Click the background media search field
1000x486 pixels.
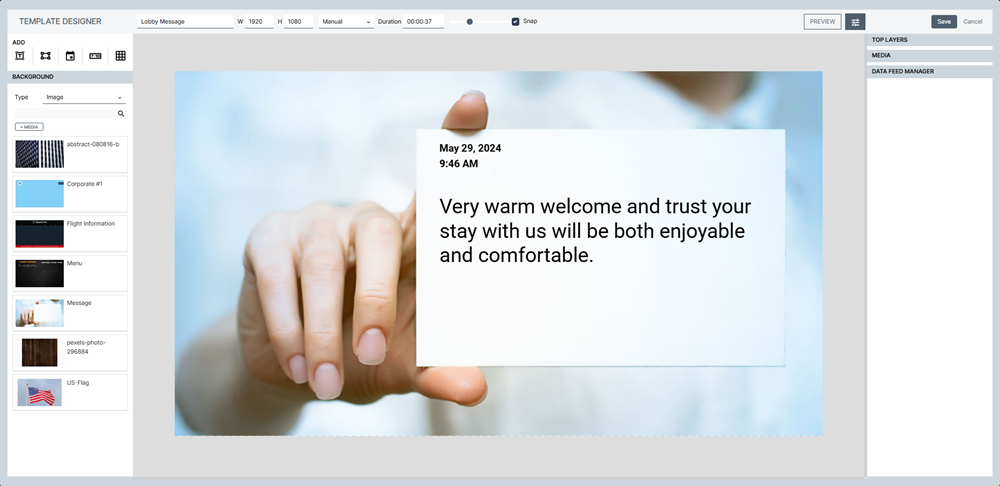pyautogui.click(x=65, y=114)
